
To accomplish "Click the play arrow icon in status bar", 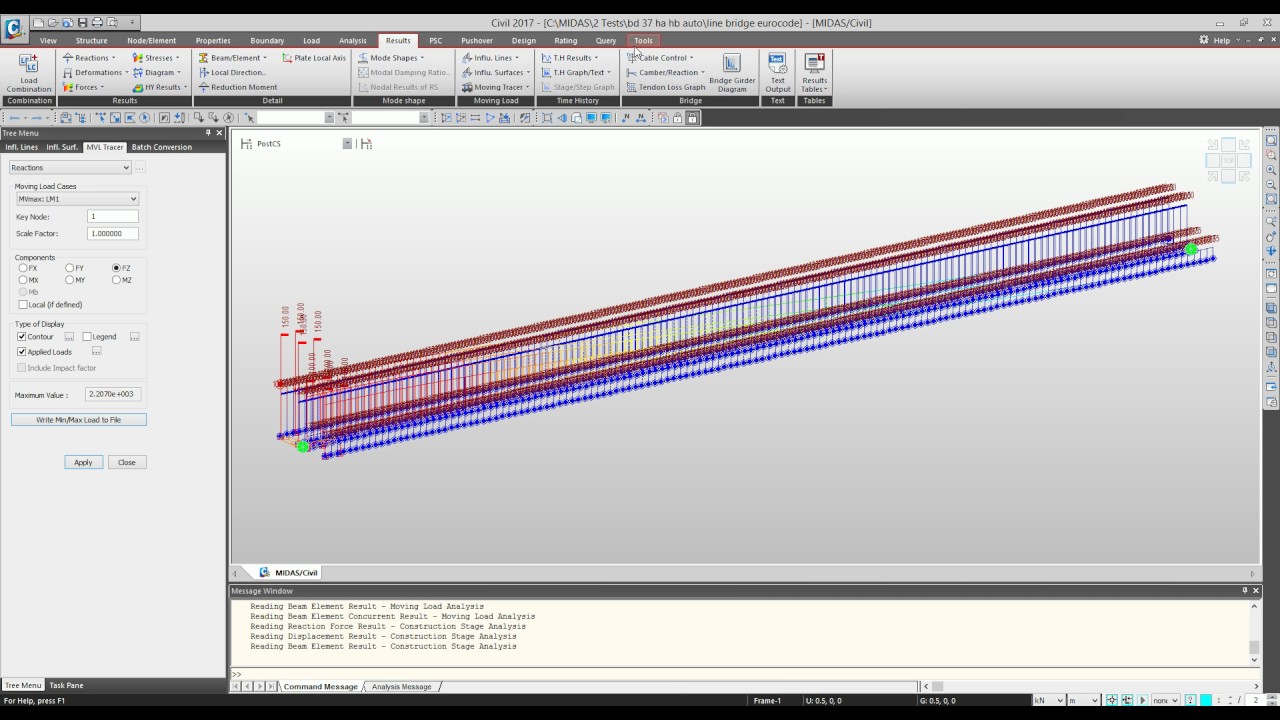I will [1142, 701].
